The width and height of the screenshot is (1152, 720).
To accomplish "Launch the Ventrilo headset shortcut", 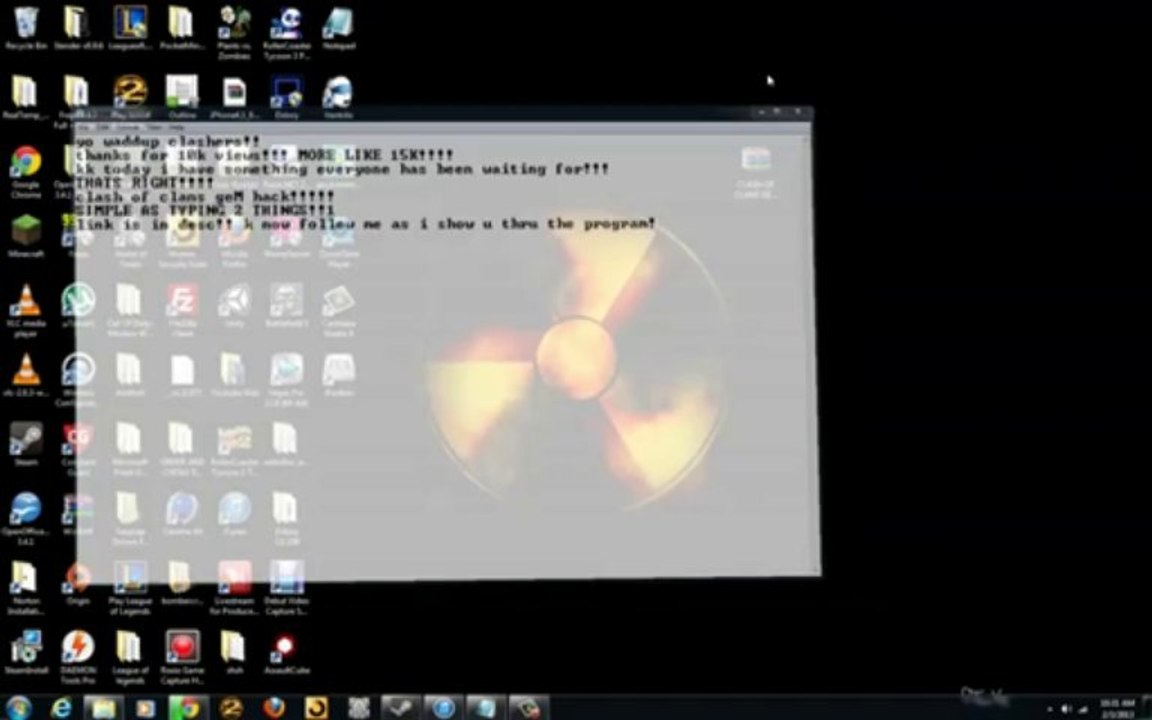I will [338, 97].
